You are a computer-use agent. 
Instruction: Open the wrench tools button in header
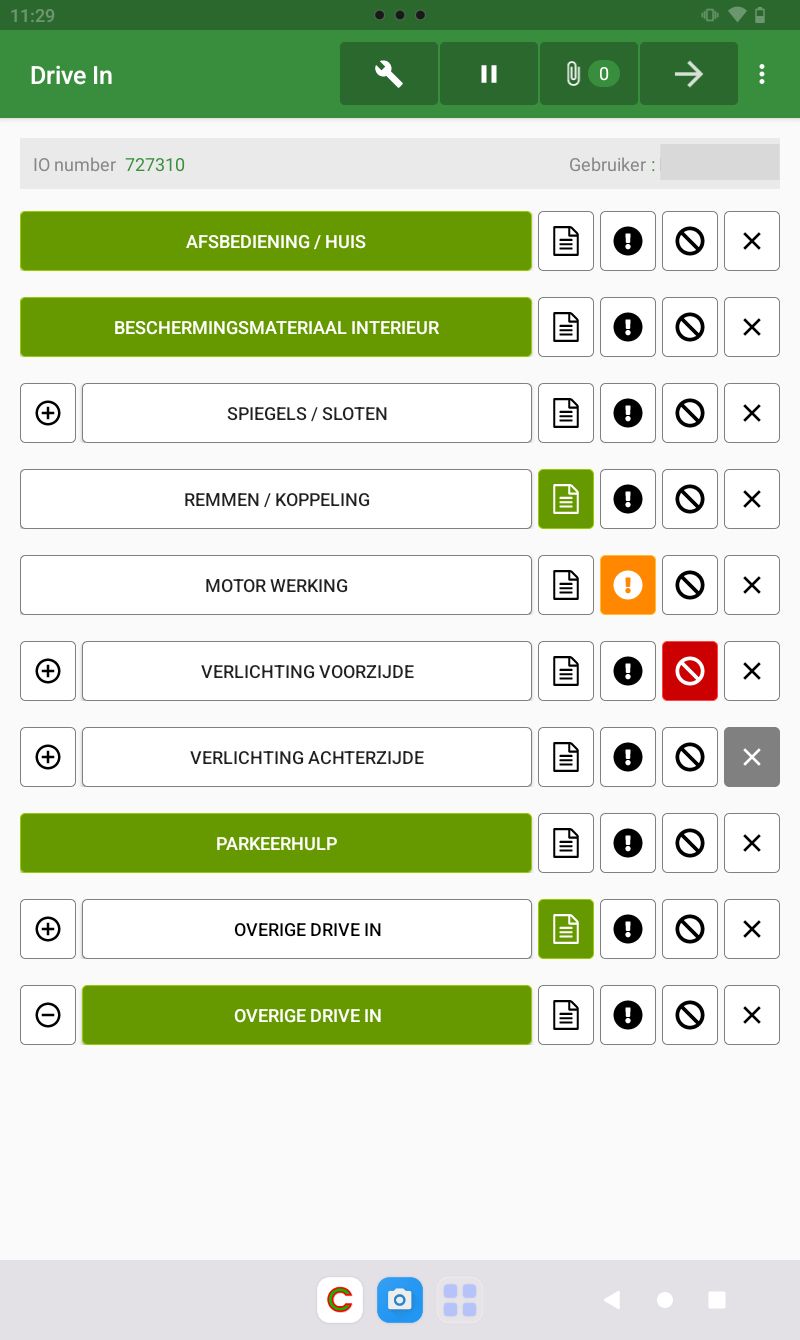(389, 74)
